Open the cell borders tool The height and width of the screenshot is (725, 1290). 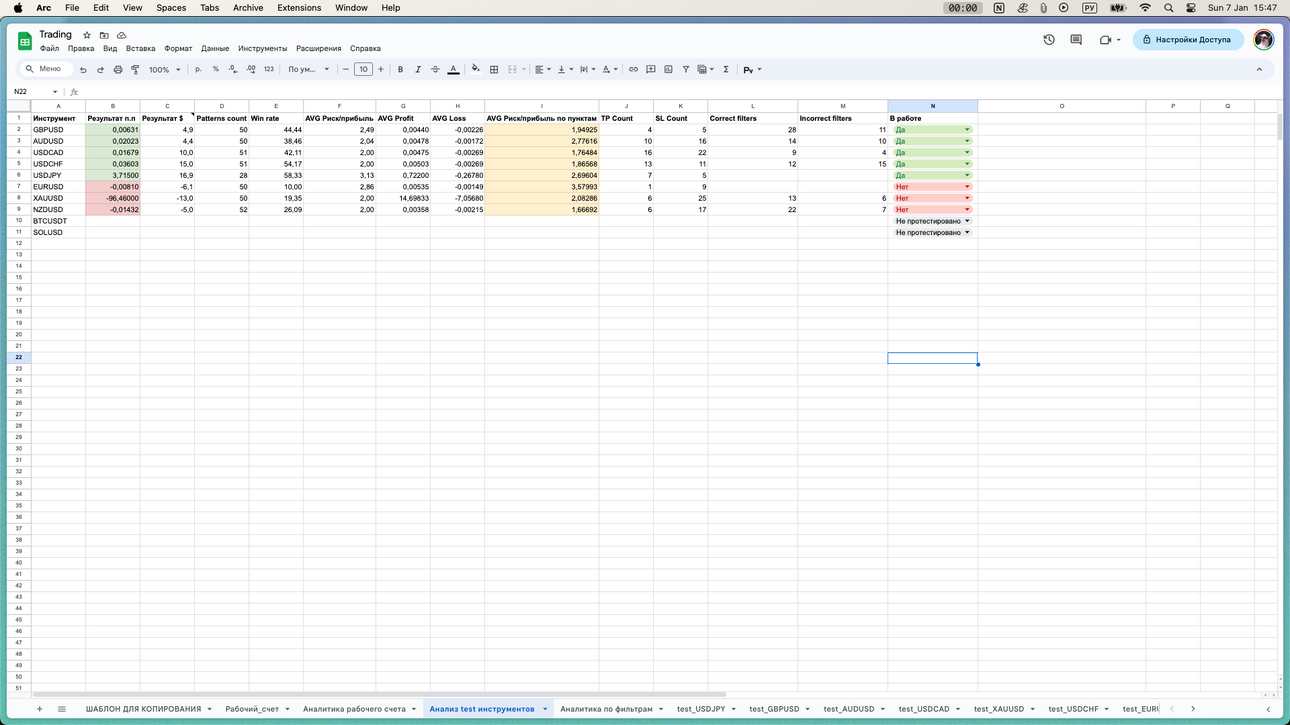point(494,70)
